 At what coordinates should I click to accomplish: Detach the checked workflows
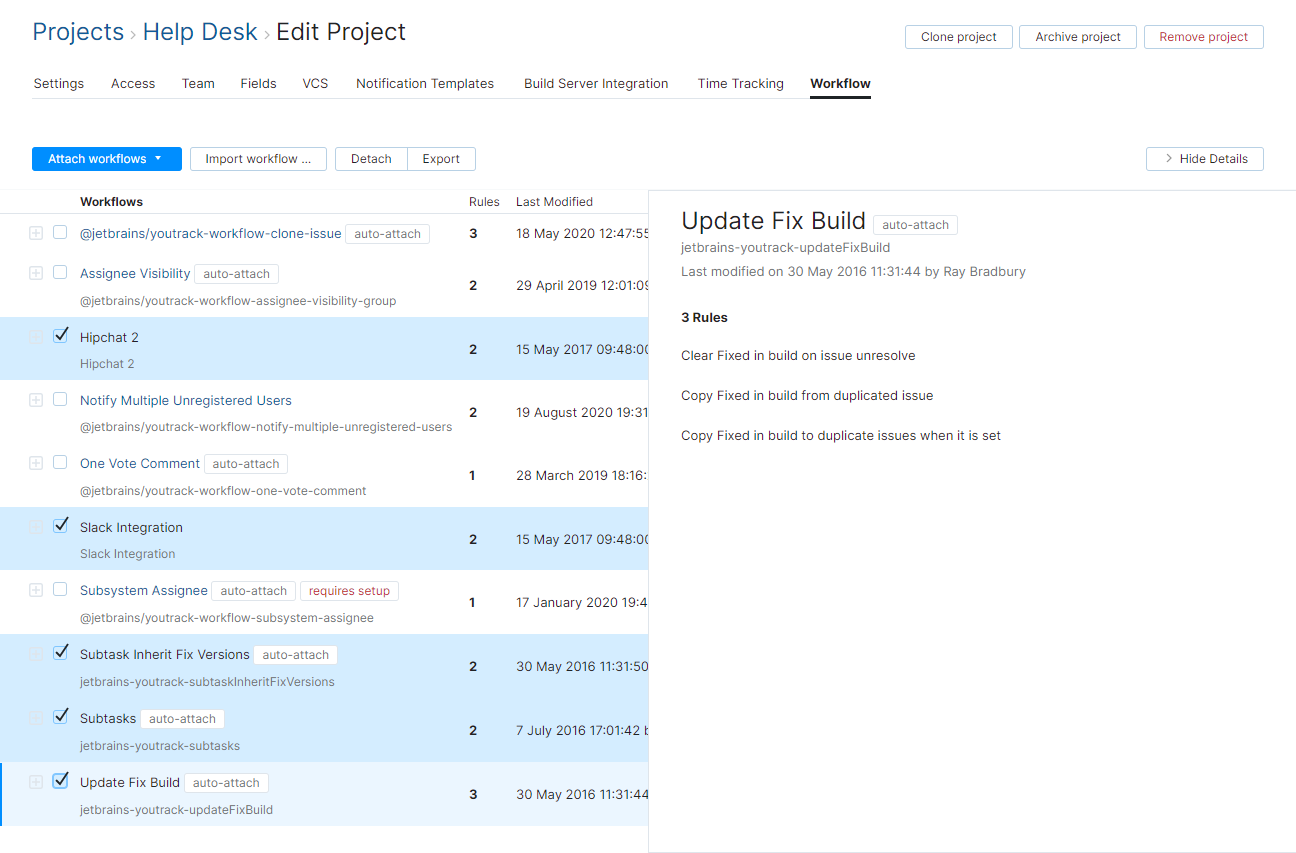[371, 158]
